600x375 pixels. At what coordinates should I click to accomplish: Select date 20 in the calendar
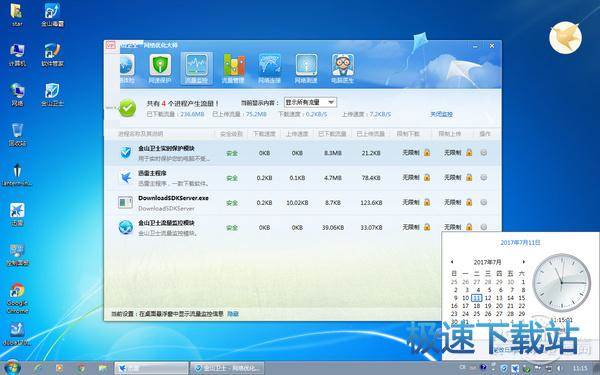point(499,306)
